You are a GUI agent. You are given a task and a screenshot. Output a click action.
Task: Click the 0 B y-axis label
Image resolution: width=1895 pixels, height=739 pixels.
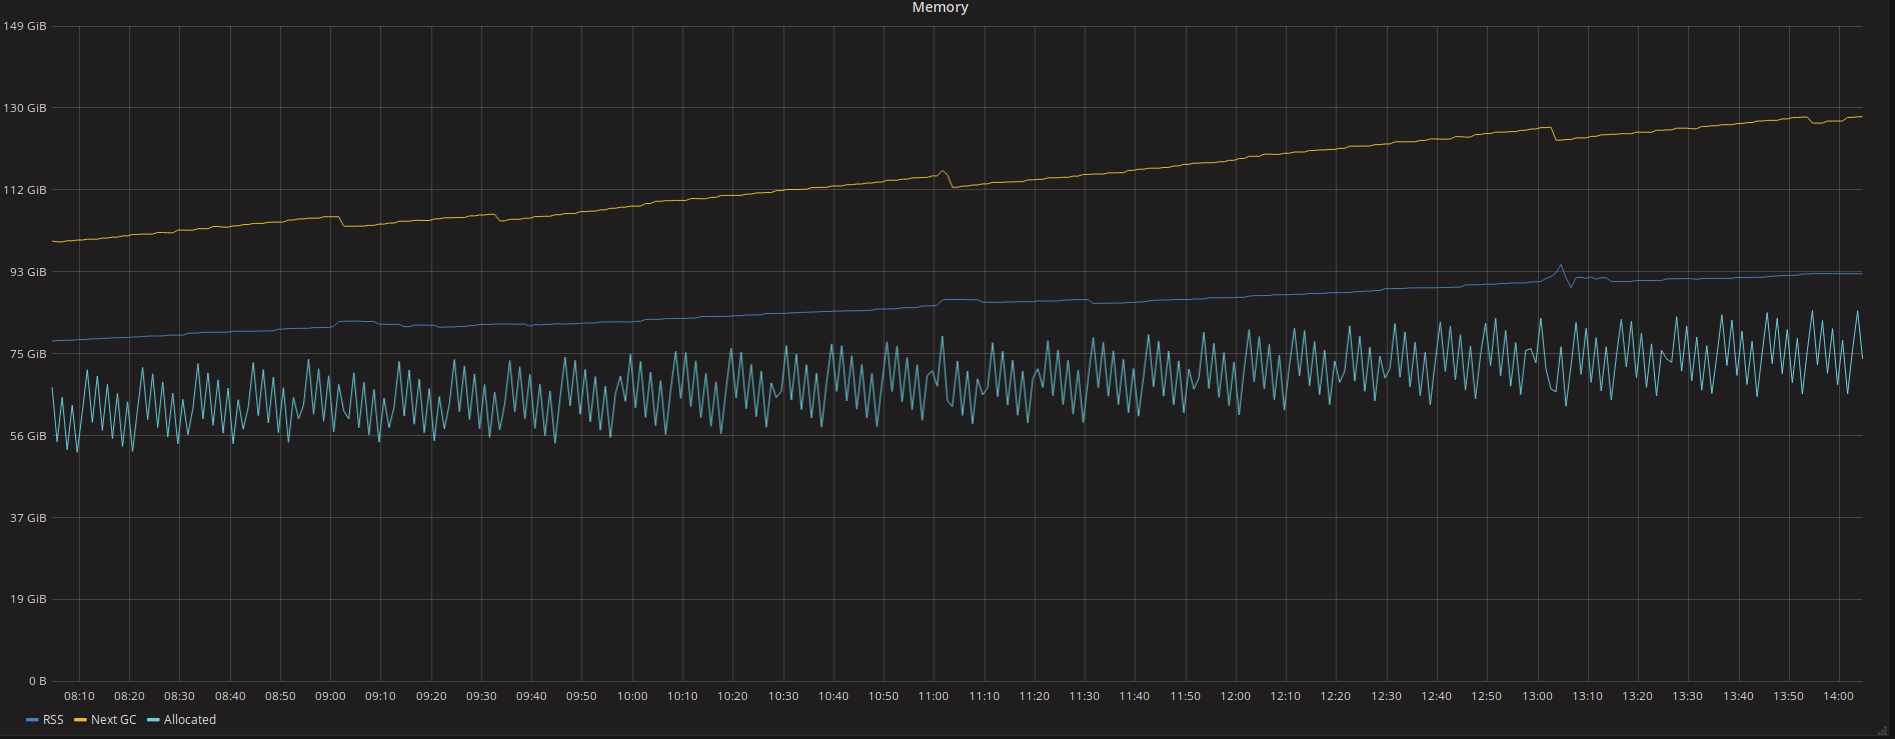pos(38,681)
